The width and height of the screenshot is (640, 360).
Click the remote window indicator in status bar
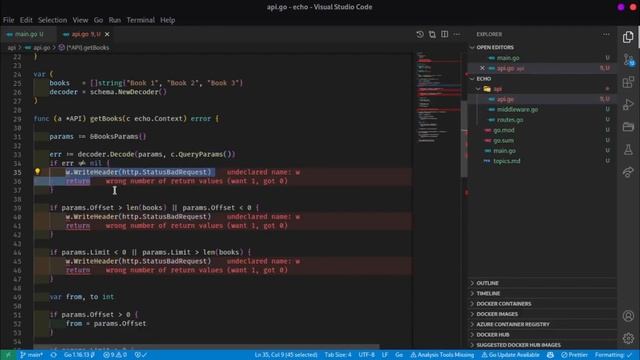pyautogui.click(x=7, y=355)
